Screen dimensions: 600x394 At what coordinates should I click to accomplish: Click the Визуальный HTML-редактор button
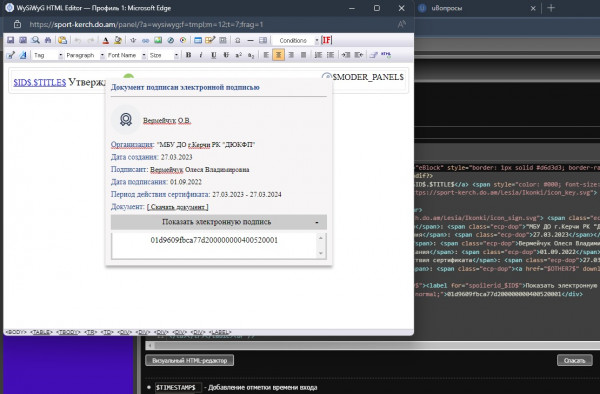[190, 360]
